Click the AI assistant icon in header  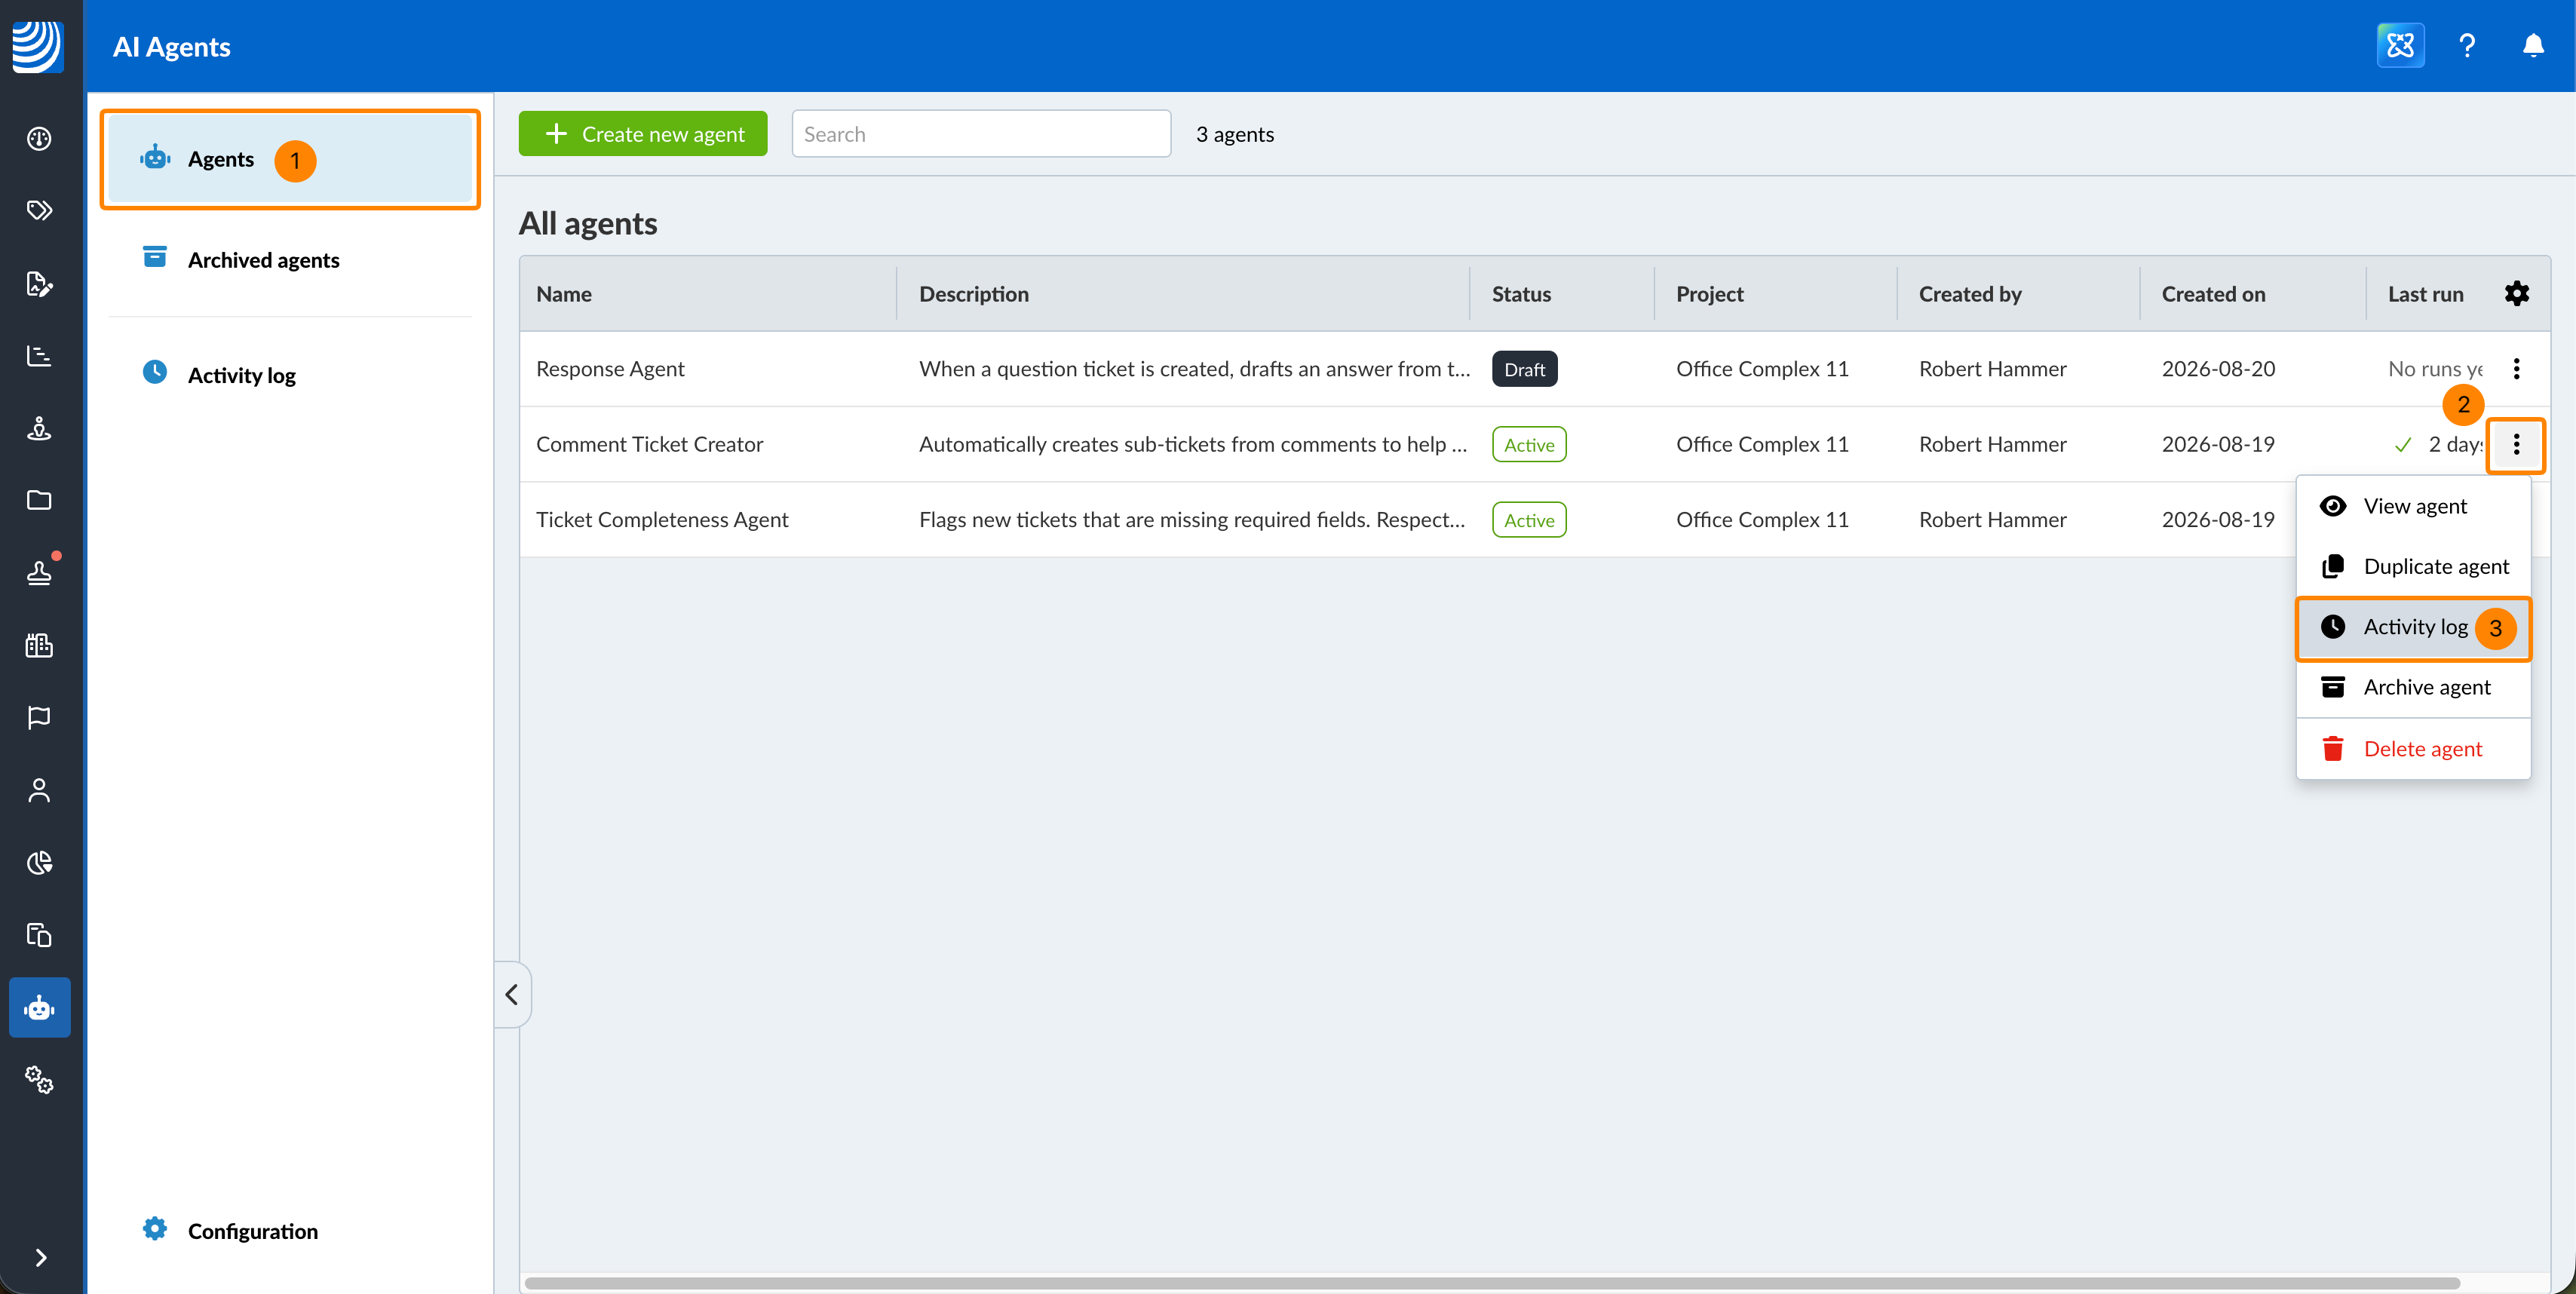click(x=2400, y=46)
